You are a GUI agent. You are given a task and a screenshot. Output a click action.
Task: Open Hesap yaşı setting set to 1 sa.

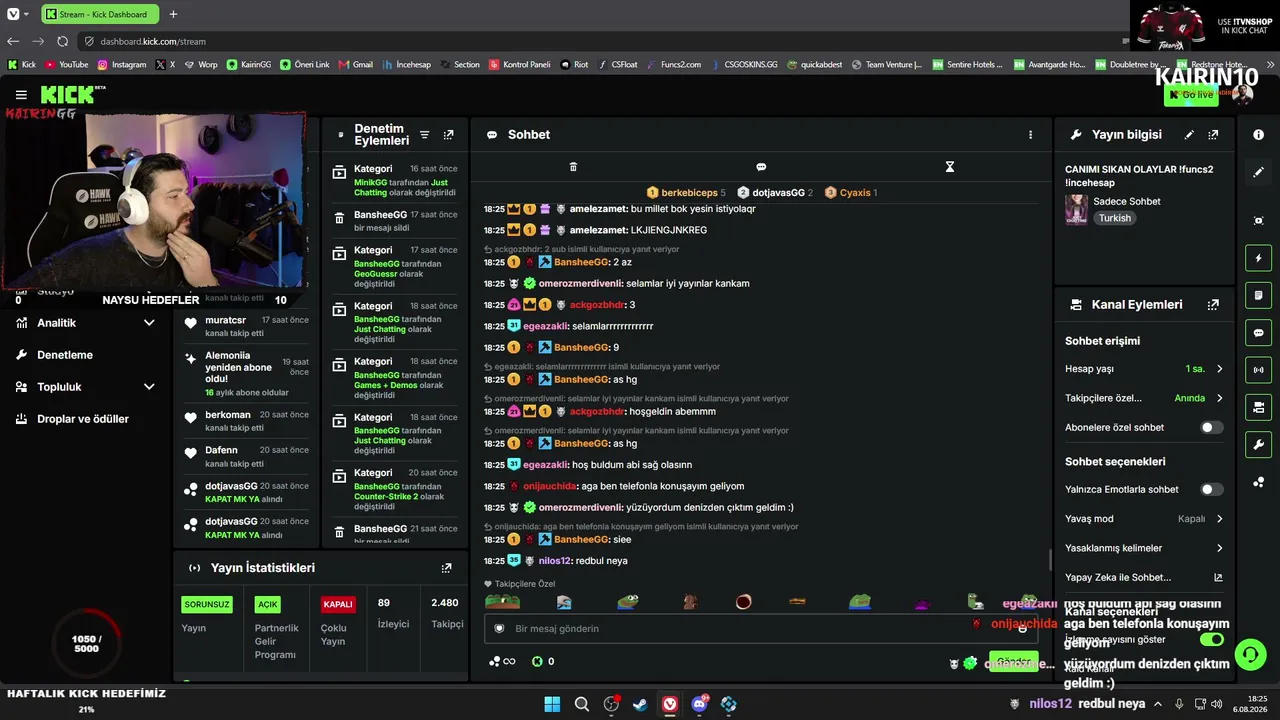tap(1144, 369)
